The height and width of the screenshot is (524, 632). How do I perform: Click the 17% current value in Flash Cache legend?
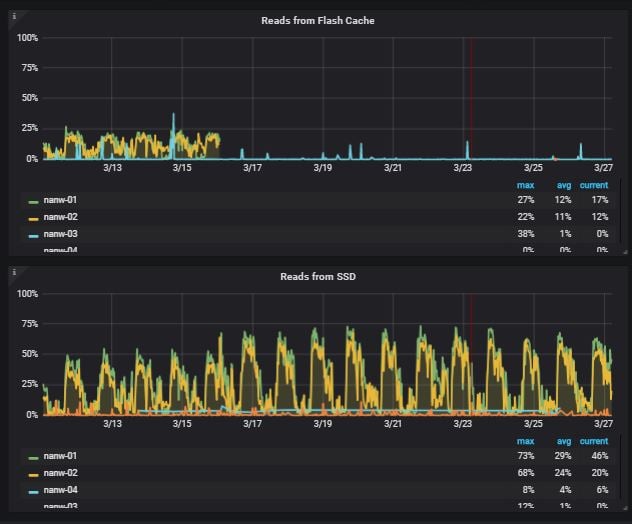tap(600, 200)
